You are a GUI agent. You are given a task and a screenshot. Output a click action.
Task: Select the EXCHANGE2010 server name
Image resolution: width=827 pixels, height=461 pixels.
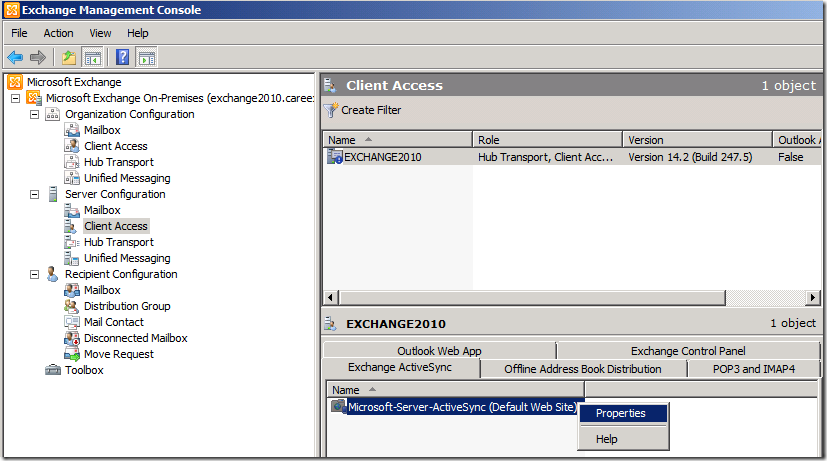point(383,157)
